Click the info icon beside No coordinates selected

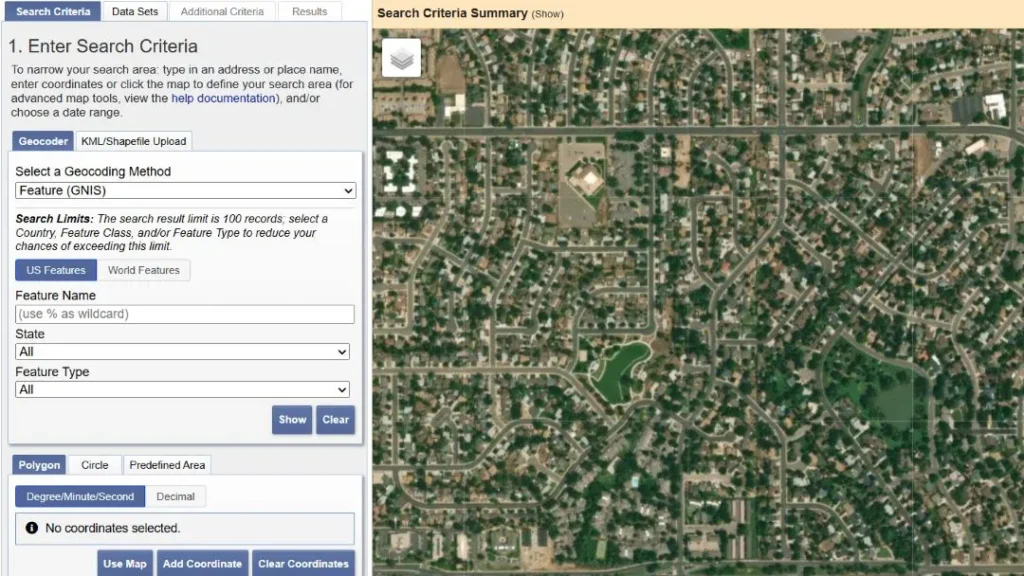pyautogui.click(x=31, y=528)
